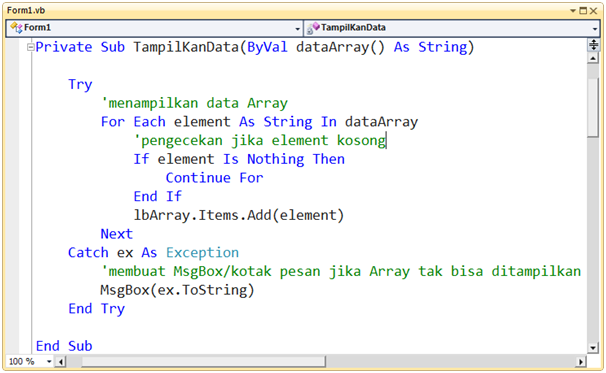606x373 pixels.
Task: Click the 'End Sub' line
Action: (x=64, y=346)
